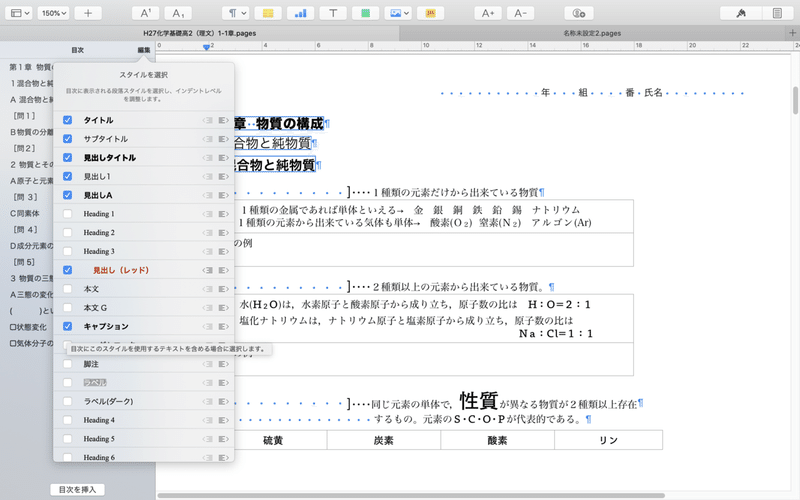The height and width of the screenshot is (500, 800).
Task: Increase indent for 見出しA row
Action: (x=223, y=195)
